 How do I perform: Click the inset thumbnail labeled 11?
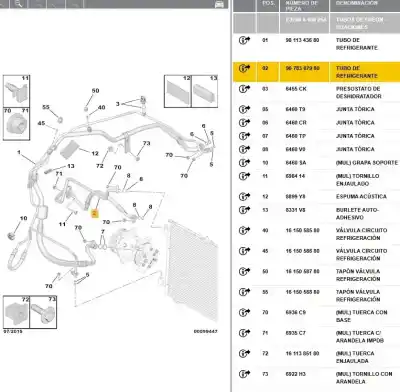(16, 91)
